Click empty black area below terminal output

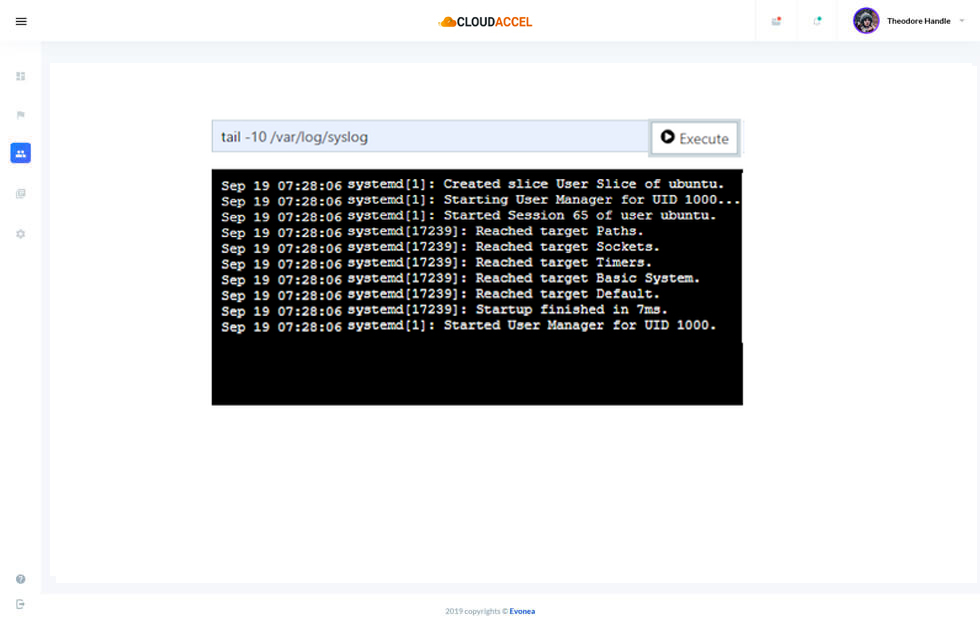pyautogui.click(x=476, y=372)
